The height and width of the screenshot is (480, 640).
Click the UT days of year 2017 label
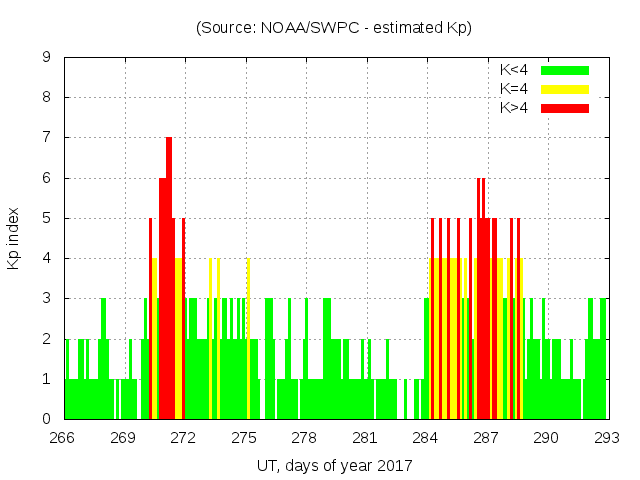(x=333, y=465)
